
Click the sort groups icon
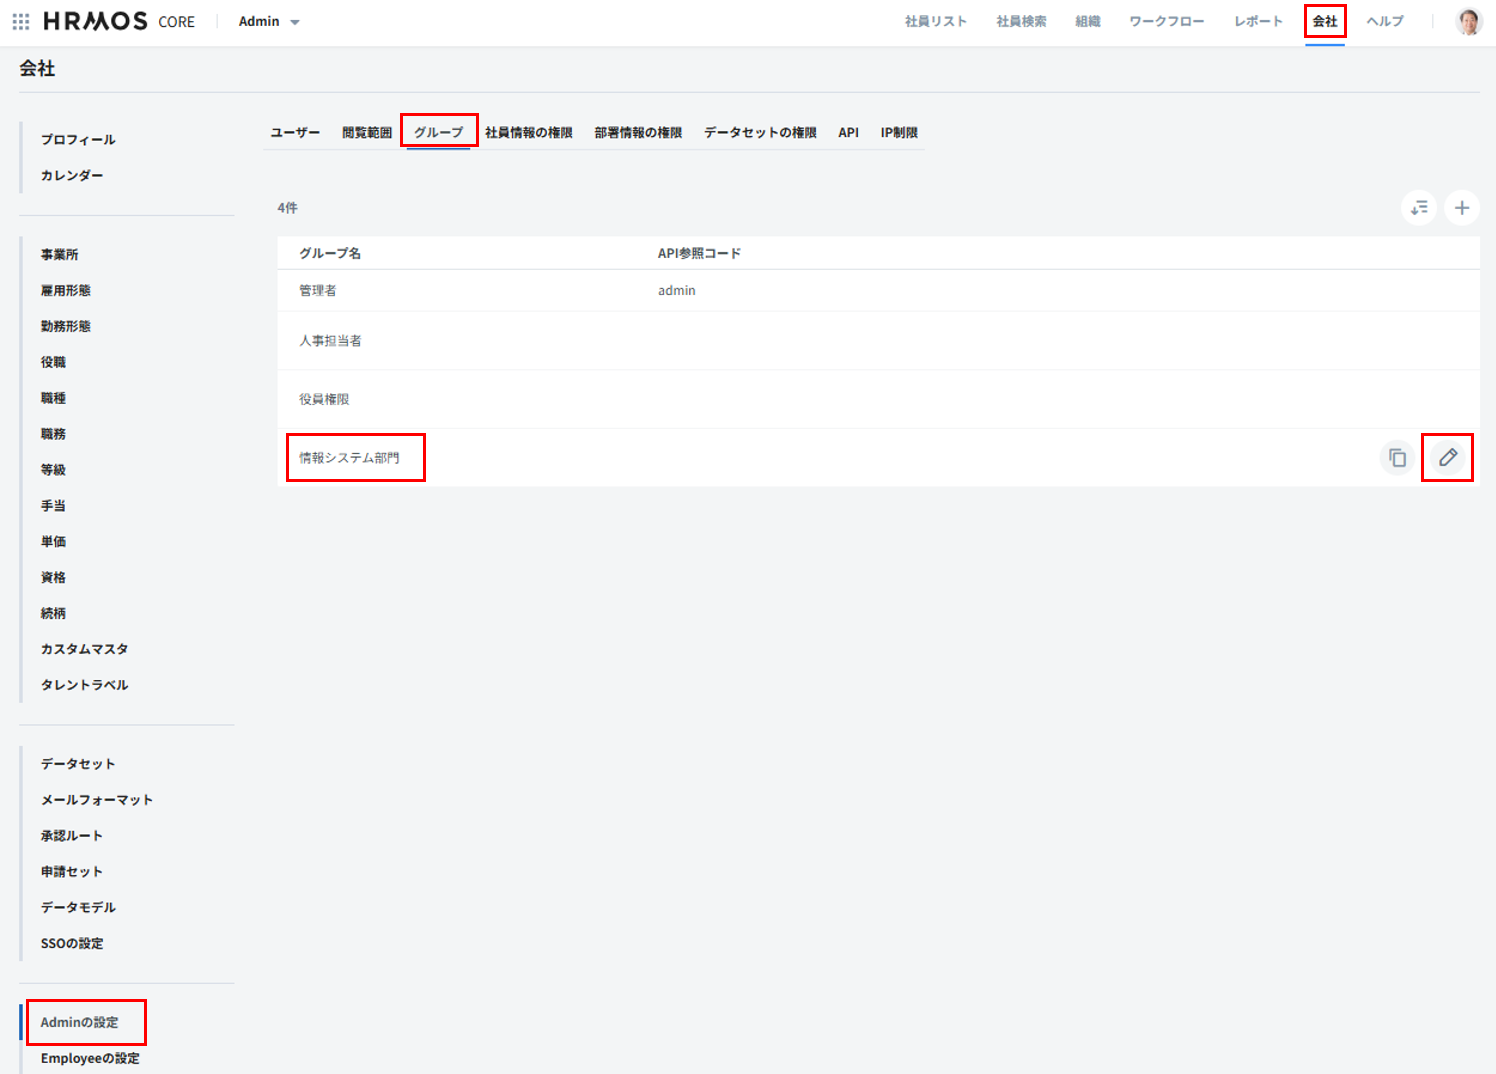click(1419, 208)
